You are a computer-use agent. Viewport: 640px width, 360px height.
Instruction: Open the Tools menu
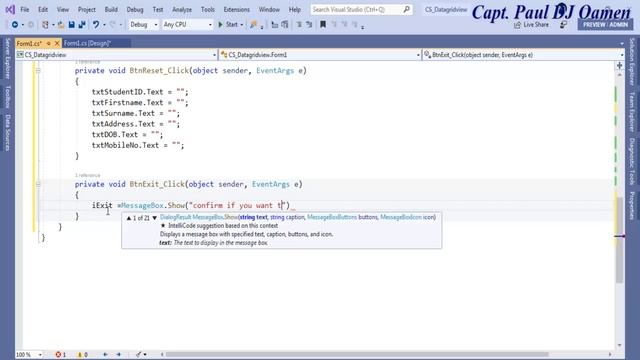coord(207,9)
